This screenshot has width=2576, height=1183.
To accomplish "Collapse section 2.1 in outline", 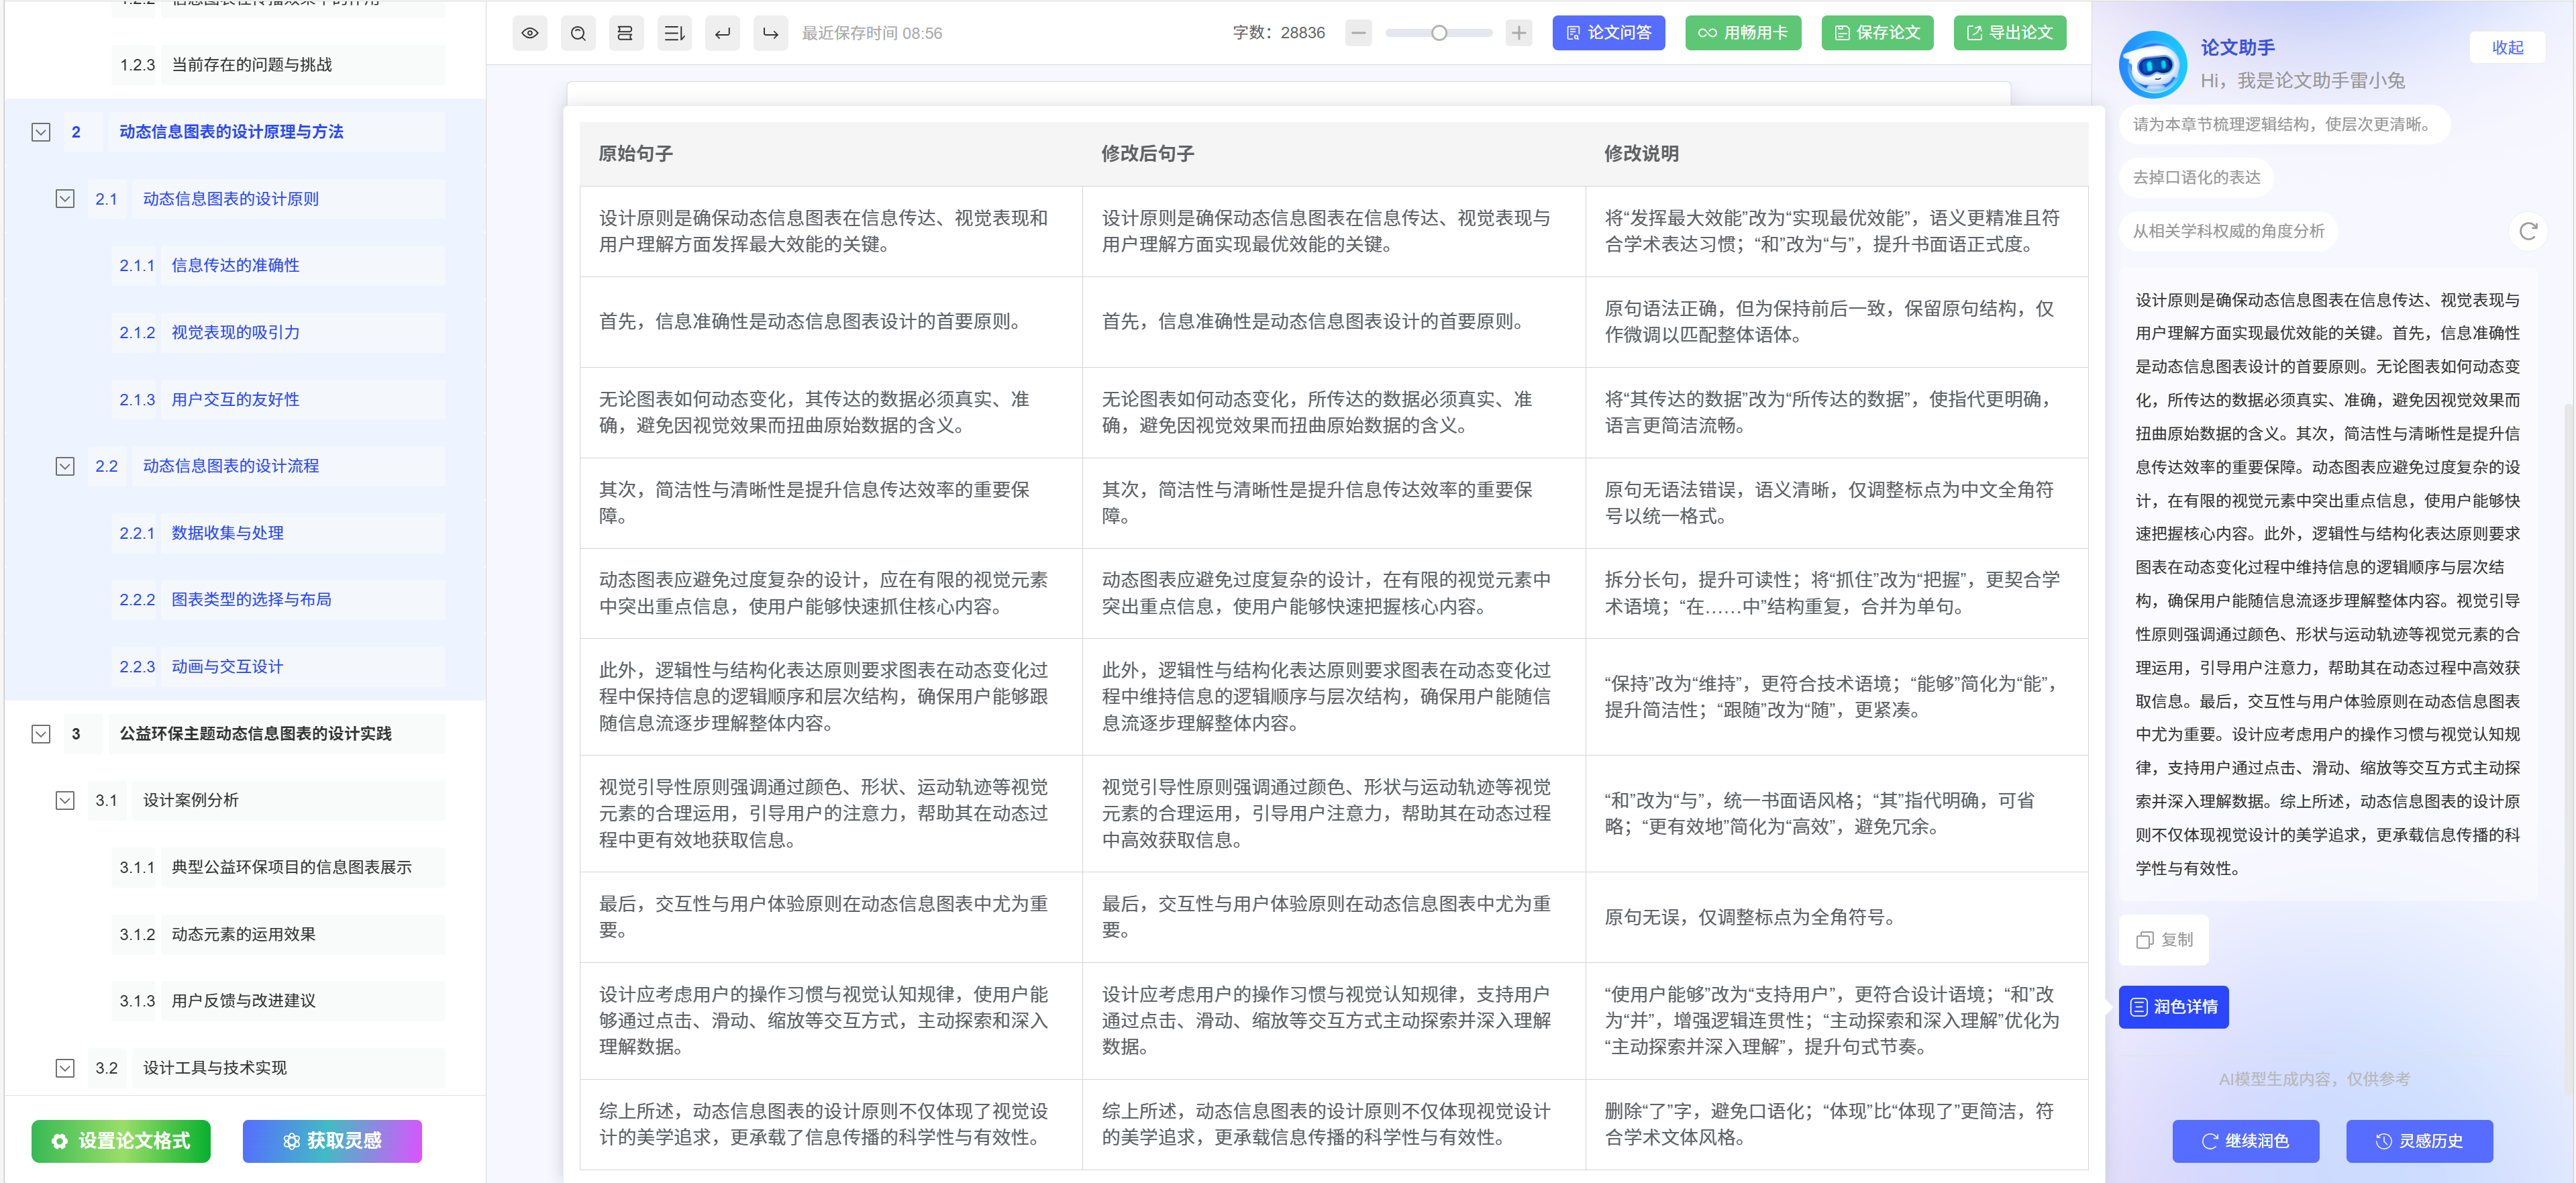I will tap(65, 199).
